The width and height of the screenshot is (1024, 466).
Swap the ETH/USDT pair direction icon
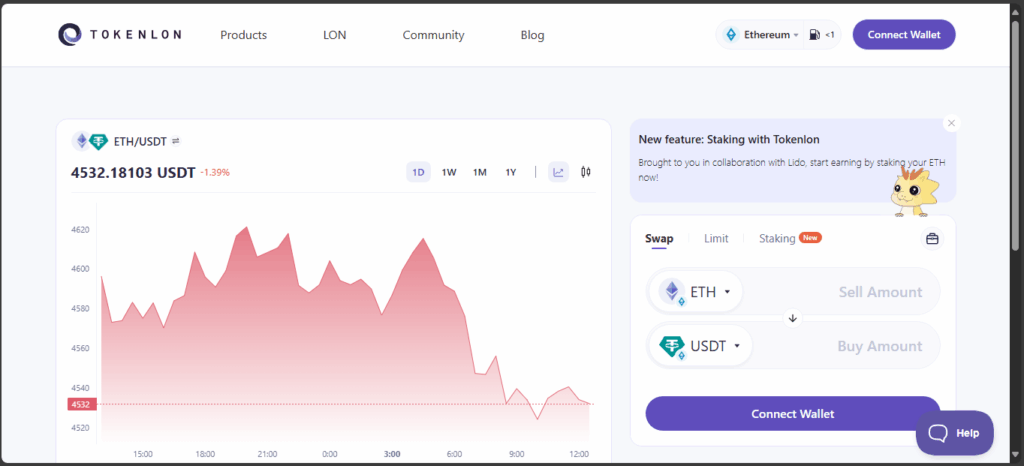176,141
